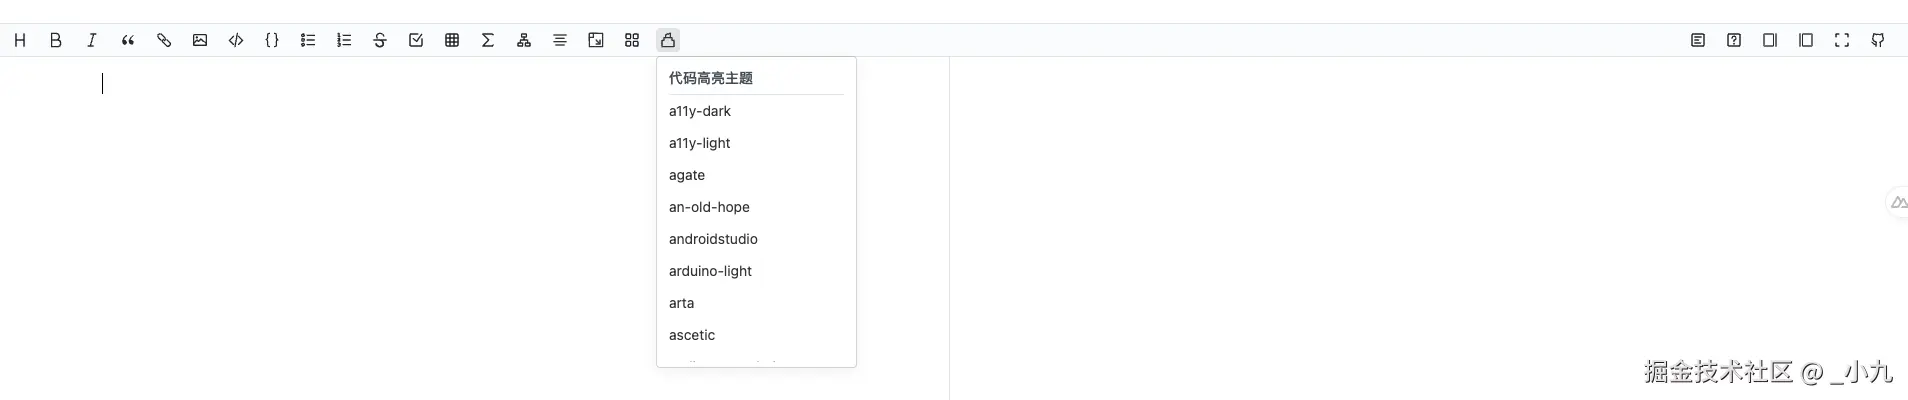This screenshot has height=400, width=1908.
Task: Select the a11y-dark highlight theme
Action: click(x=700, y=111)
